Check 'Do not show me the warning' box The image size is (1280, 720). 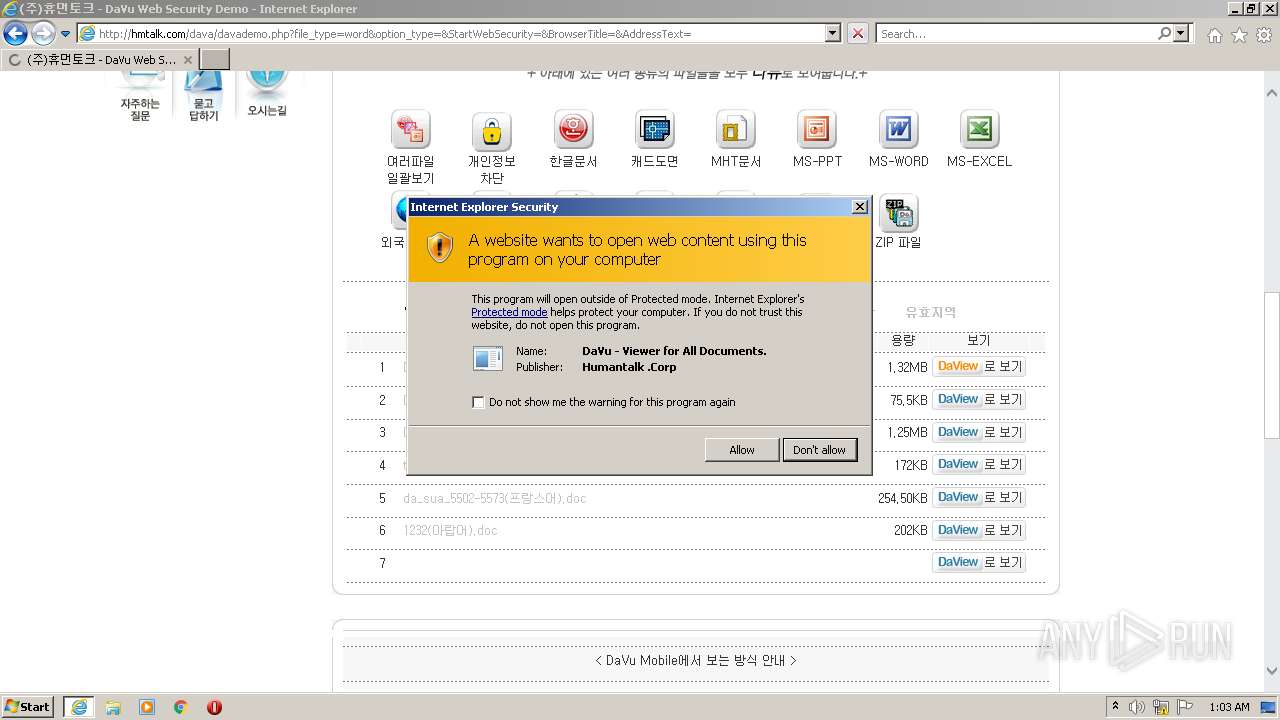(478, 402)
